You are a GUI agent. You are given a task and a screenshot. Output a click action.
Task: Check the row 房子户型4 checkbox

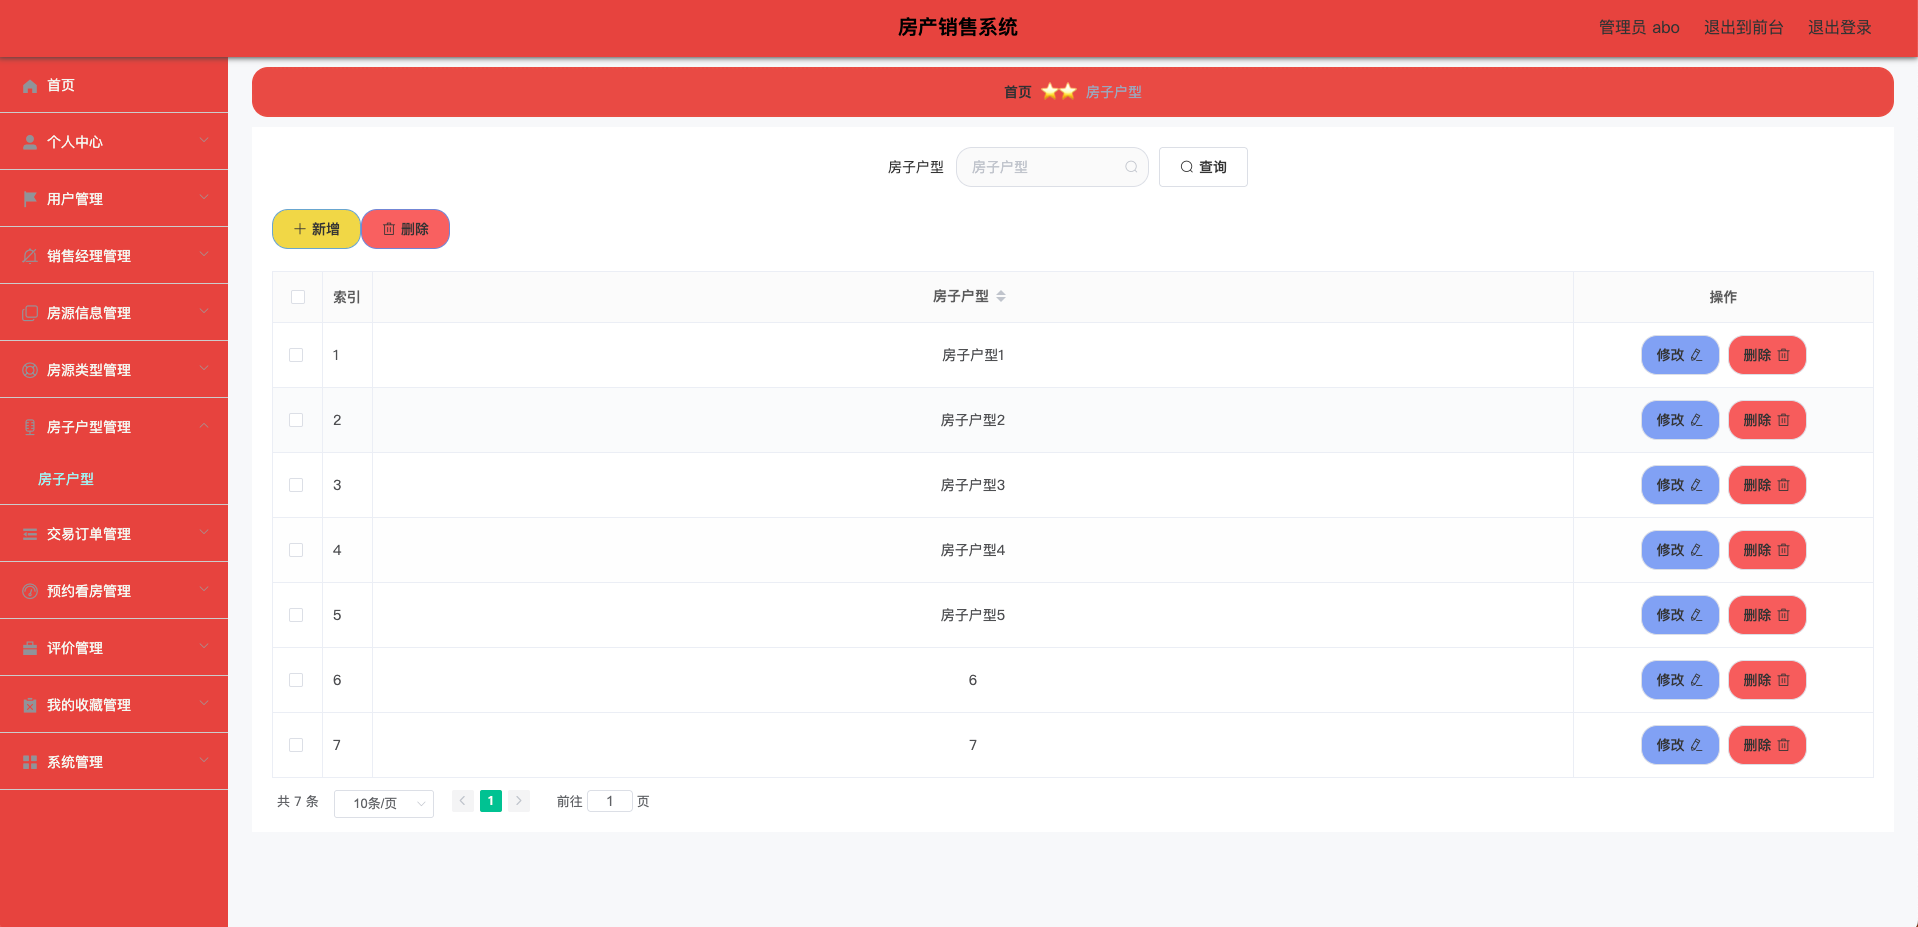pyautogui.click(x=296, y=550)
